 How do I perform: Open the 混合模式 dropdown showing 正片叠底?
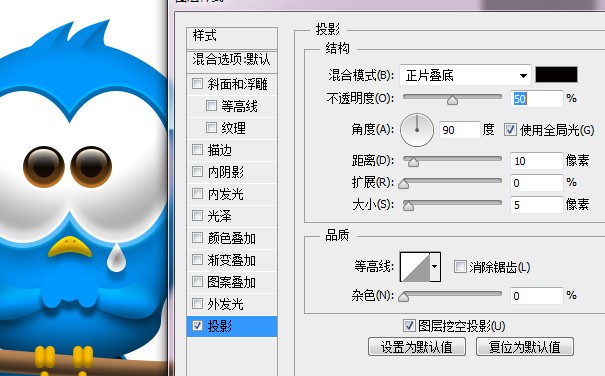click(x=465, y=75)
